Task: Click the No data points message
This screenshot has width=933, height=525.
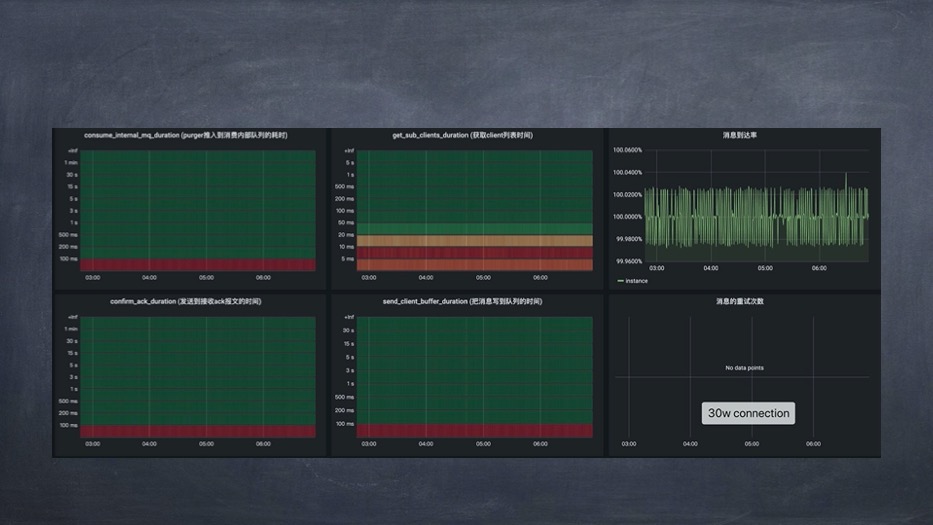Action: [x=744, y=368]
